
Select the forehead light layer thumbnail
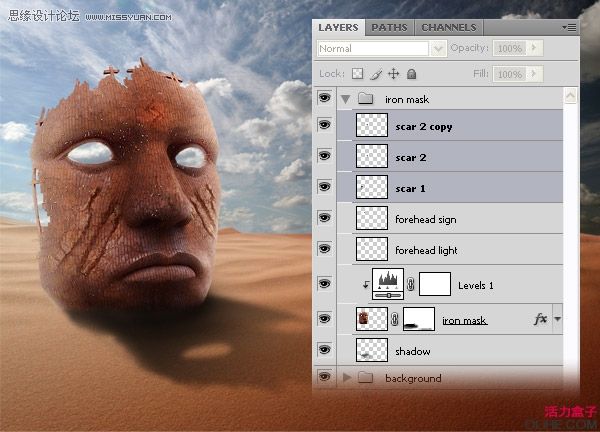[x=372, y=249]
